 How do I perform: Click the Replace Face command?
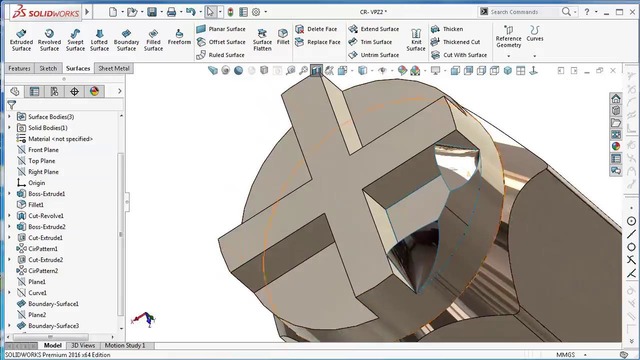click(318, 42)
